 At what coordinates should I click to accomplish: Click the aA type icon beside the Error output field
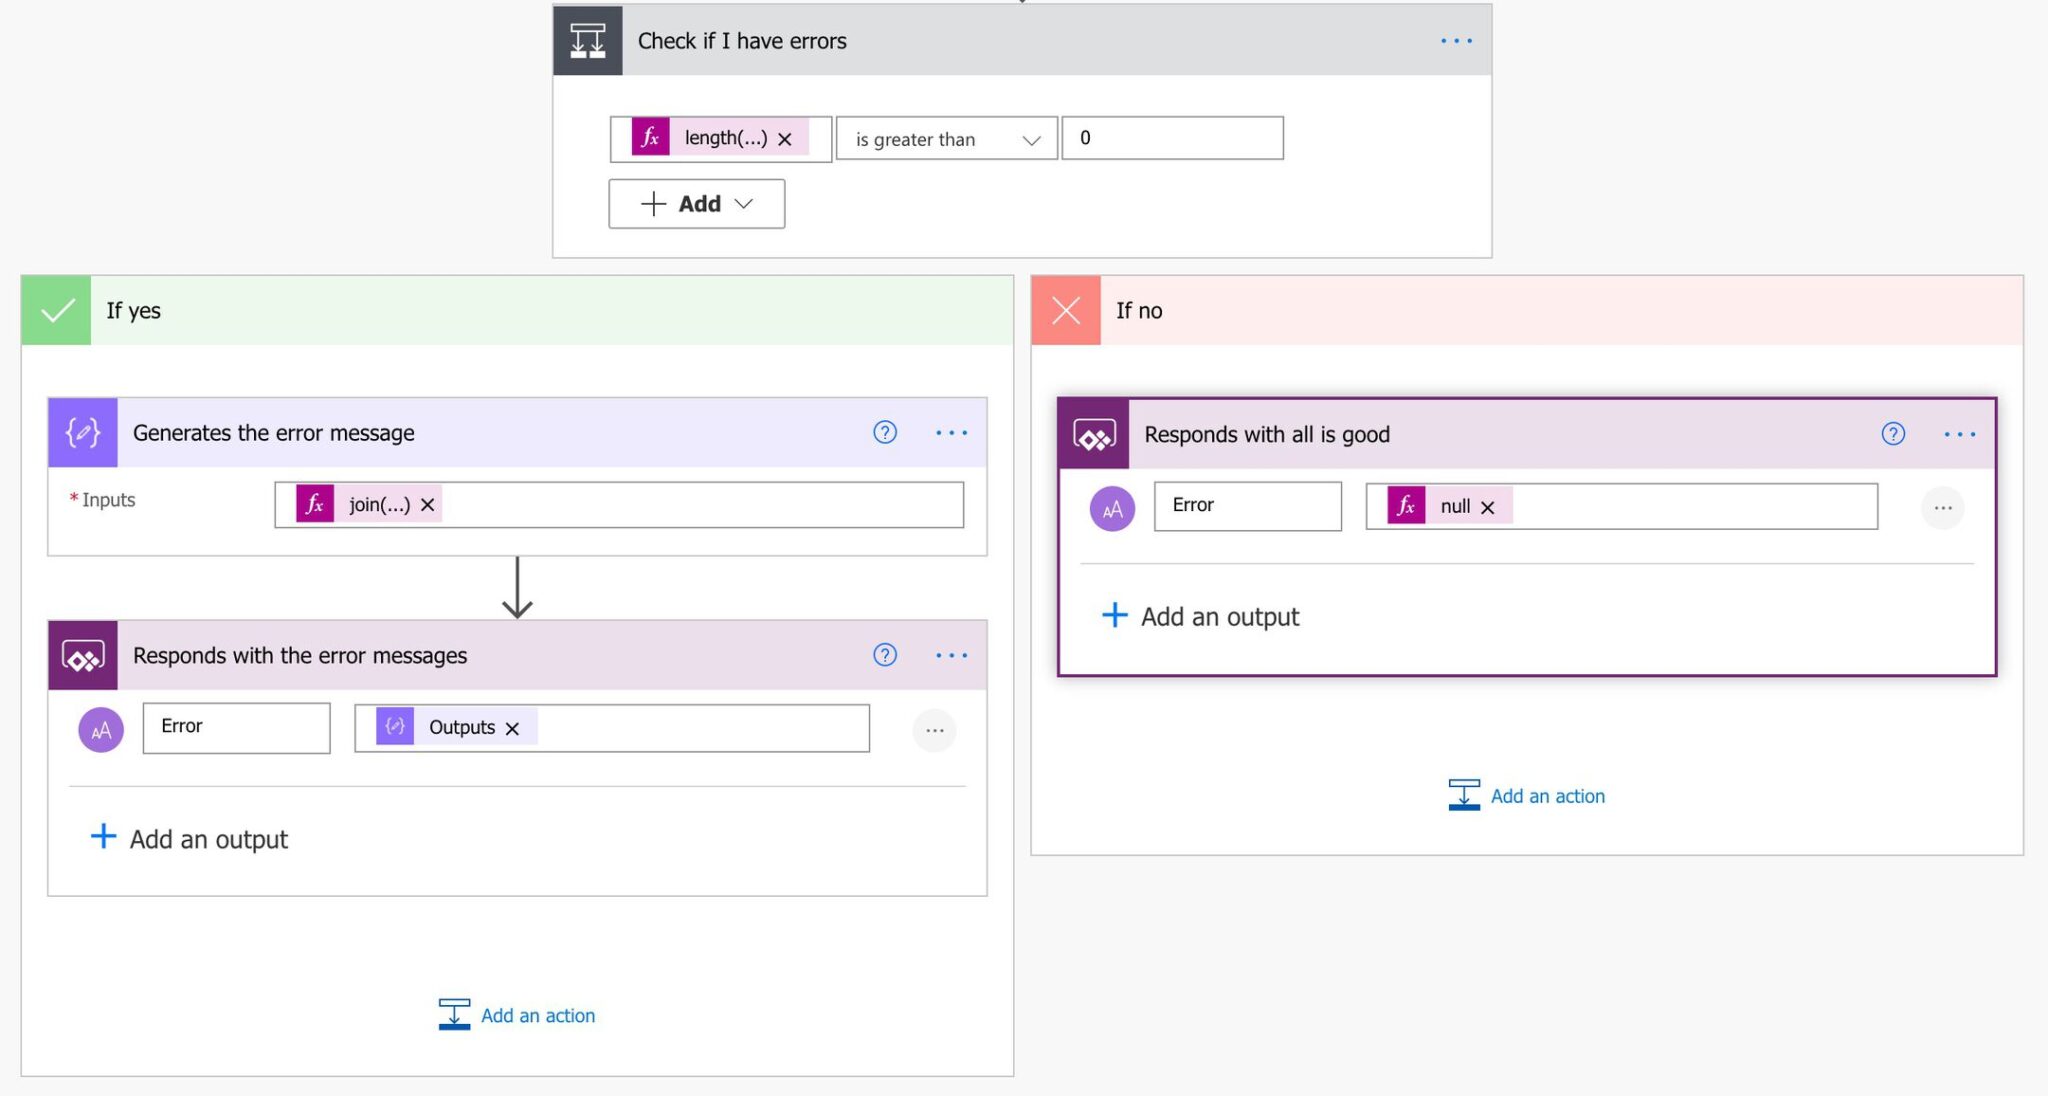click(100, 729)
